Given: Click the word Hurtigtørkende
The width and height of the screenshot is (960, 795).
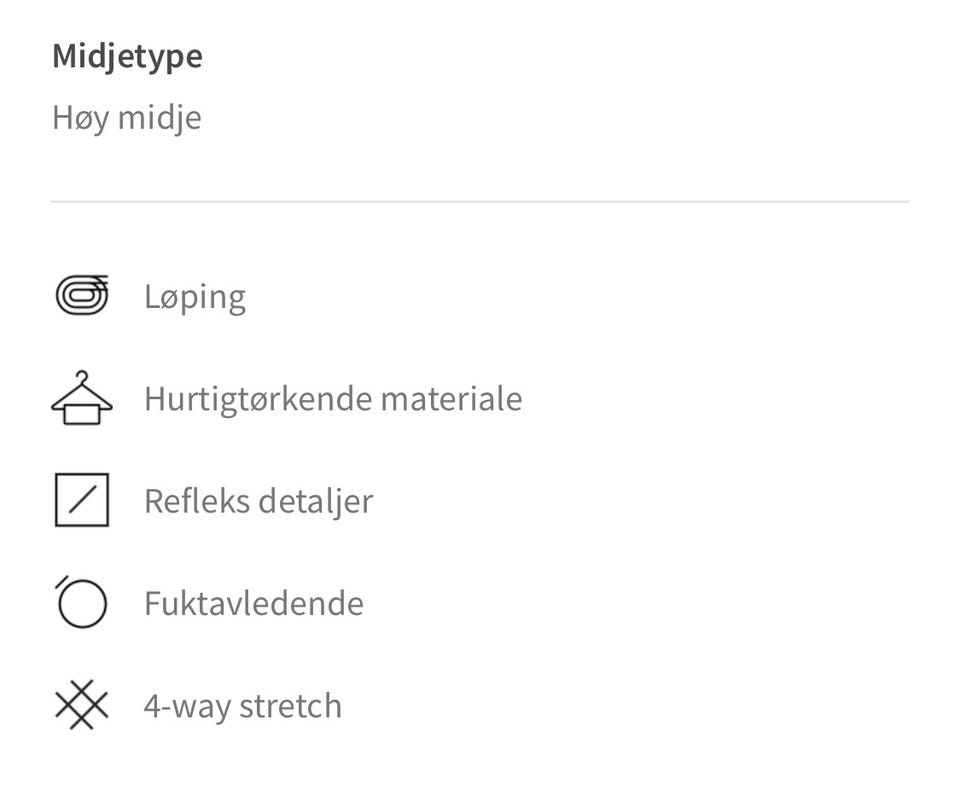Looking at the screenshot, I should (258, 399).
